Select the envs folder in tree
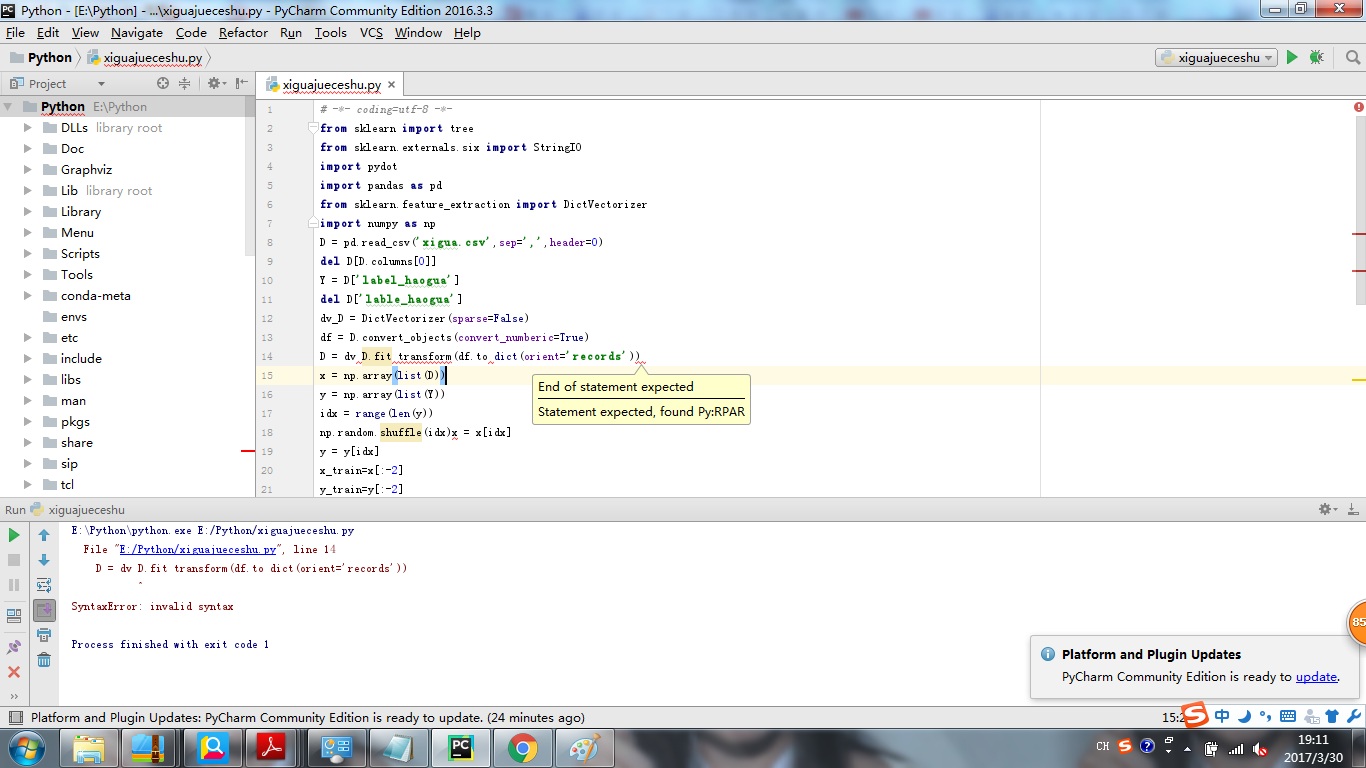Screen dimensions: 1366x768 pos(74,316)
